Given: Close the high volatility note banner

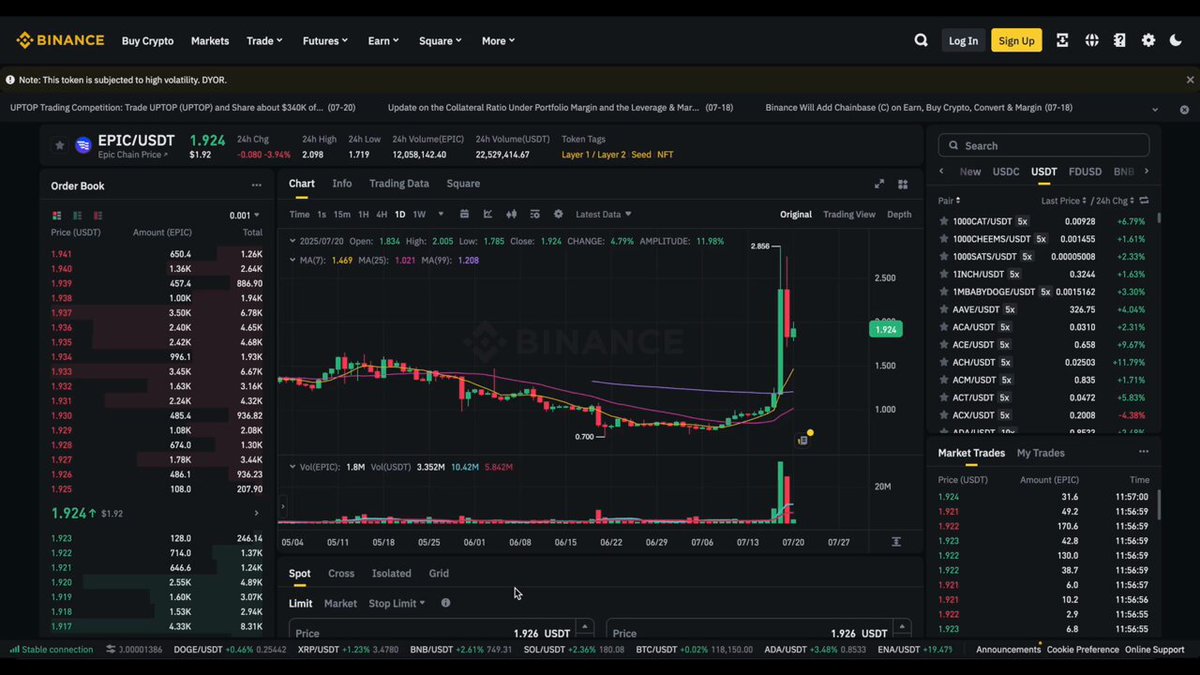Looking at the screenshot, I should 1190,79.
